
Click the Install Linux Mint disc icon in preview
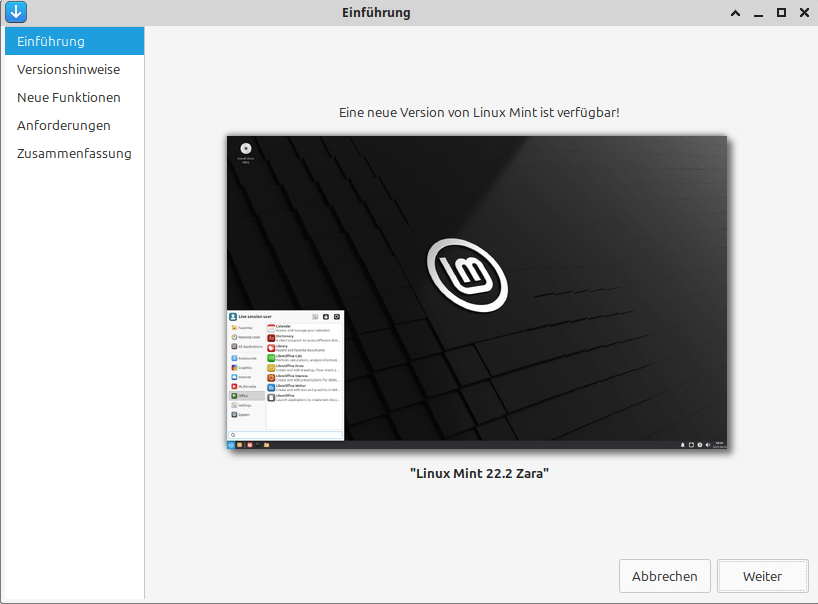click(x=245, y=150)
